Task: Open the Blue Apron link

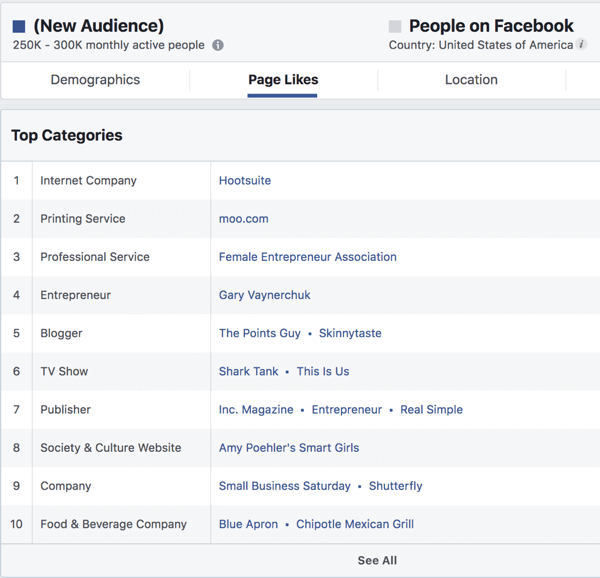Action: tap(248, 524)
